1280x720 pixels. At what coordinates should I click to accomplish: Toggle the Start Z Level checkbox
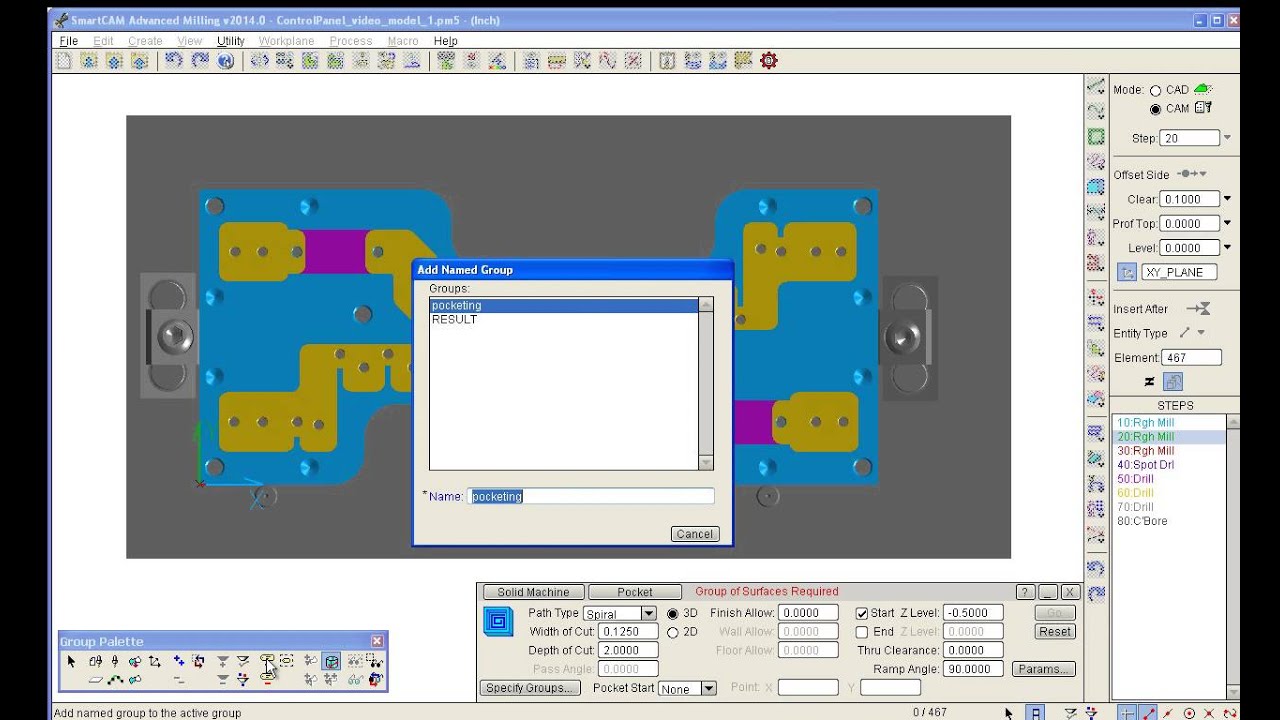[x=862, y=613]
